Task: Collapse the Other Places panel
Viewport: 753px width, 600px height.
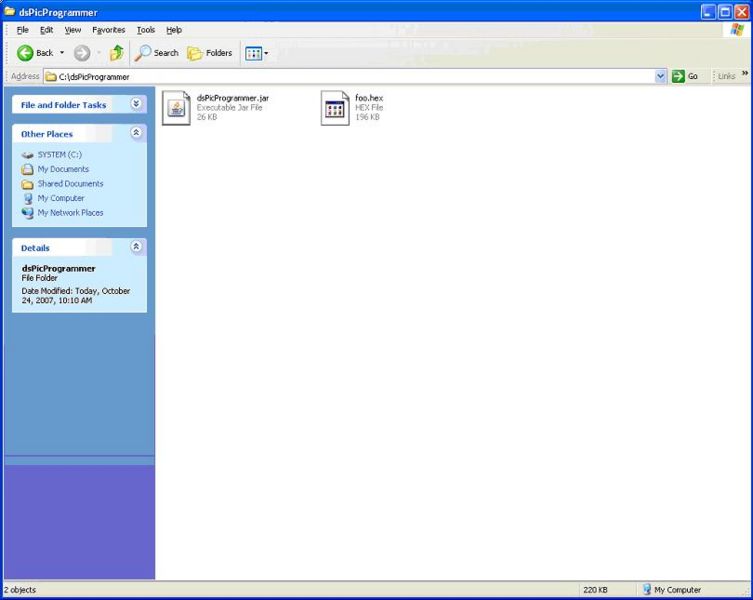Action: tap(137, 133)
